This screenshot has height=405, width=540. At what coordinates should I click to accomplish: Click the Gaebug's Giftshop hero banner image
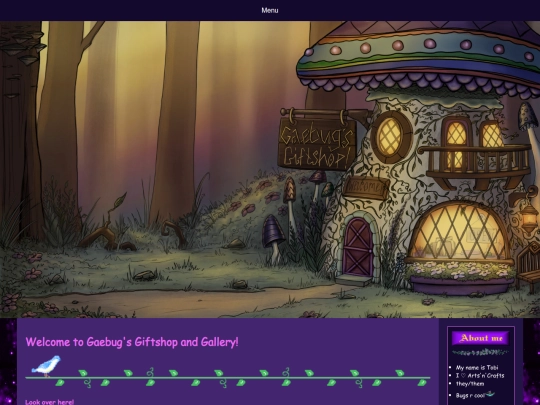click(270, 169)
